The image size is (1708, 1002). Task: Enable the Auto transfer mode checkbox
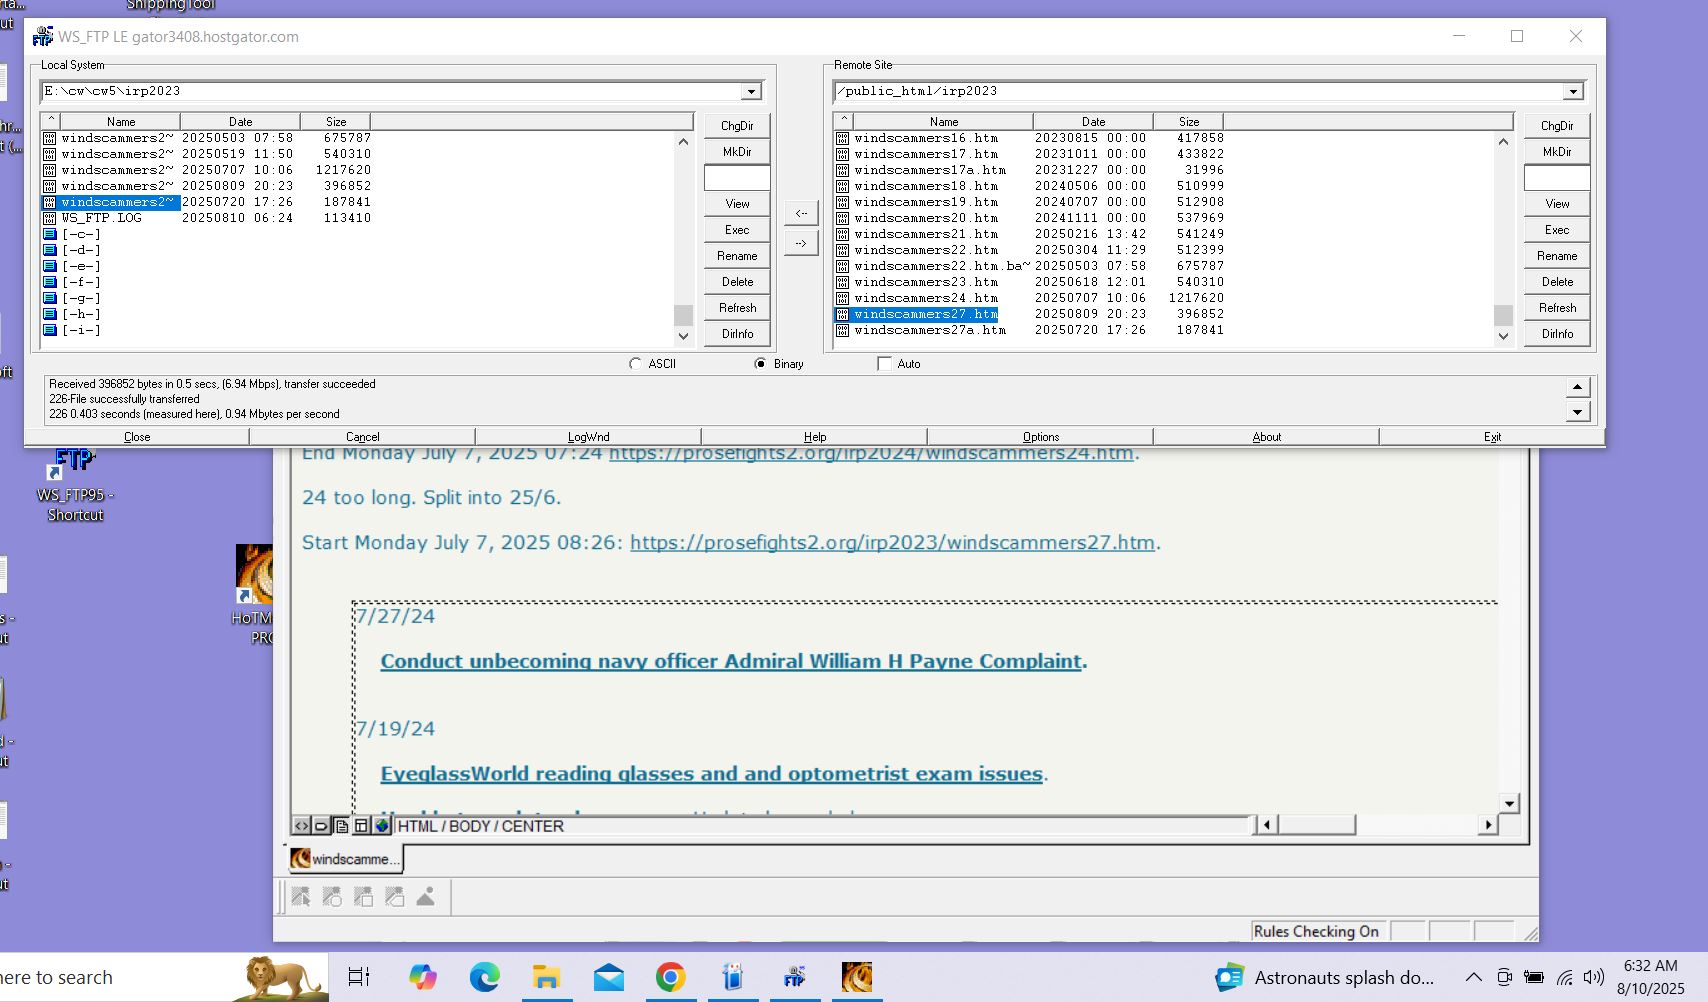click(885, 364)
